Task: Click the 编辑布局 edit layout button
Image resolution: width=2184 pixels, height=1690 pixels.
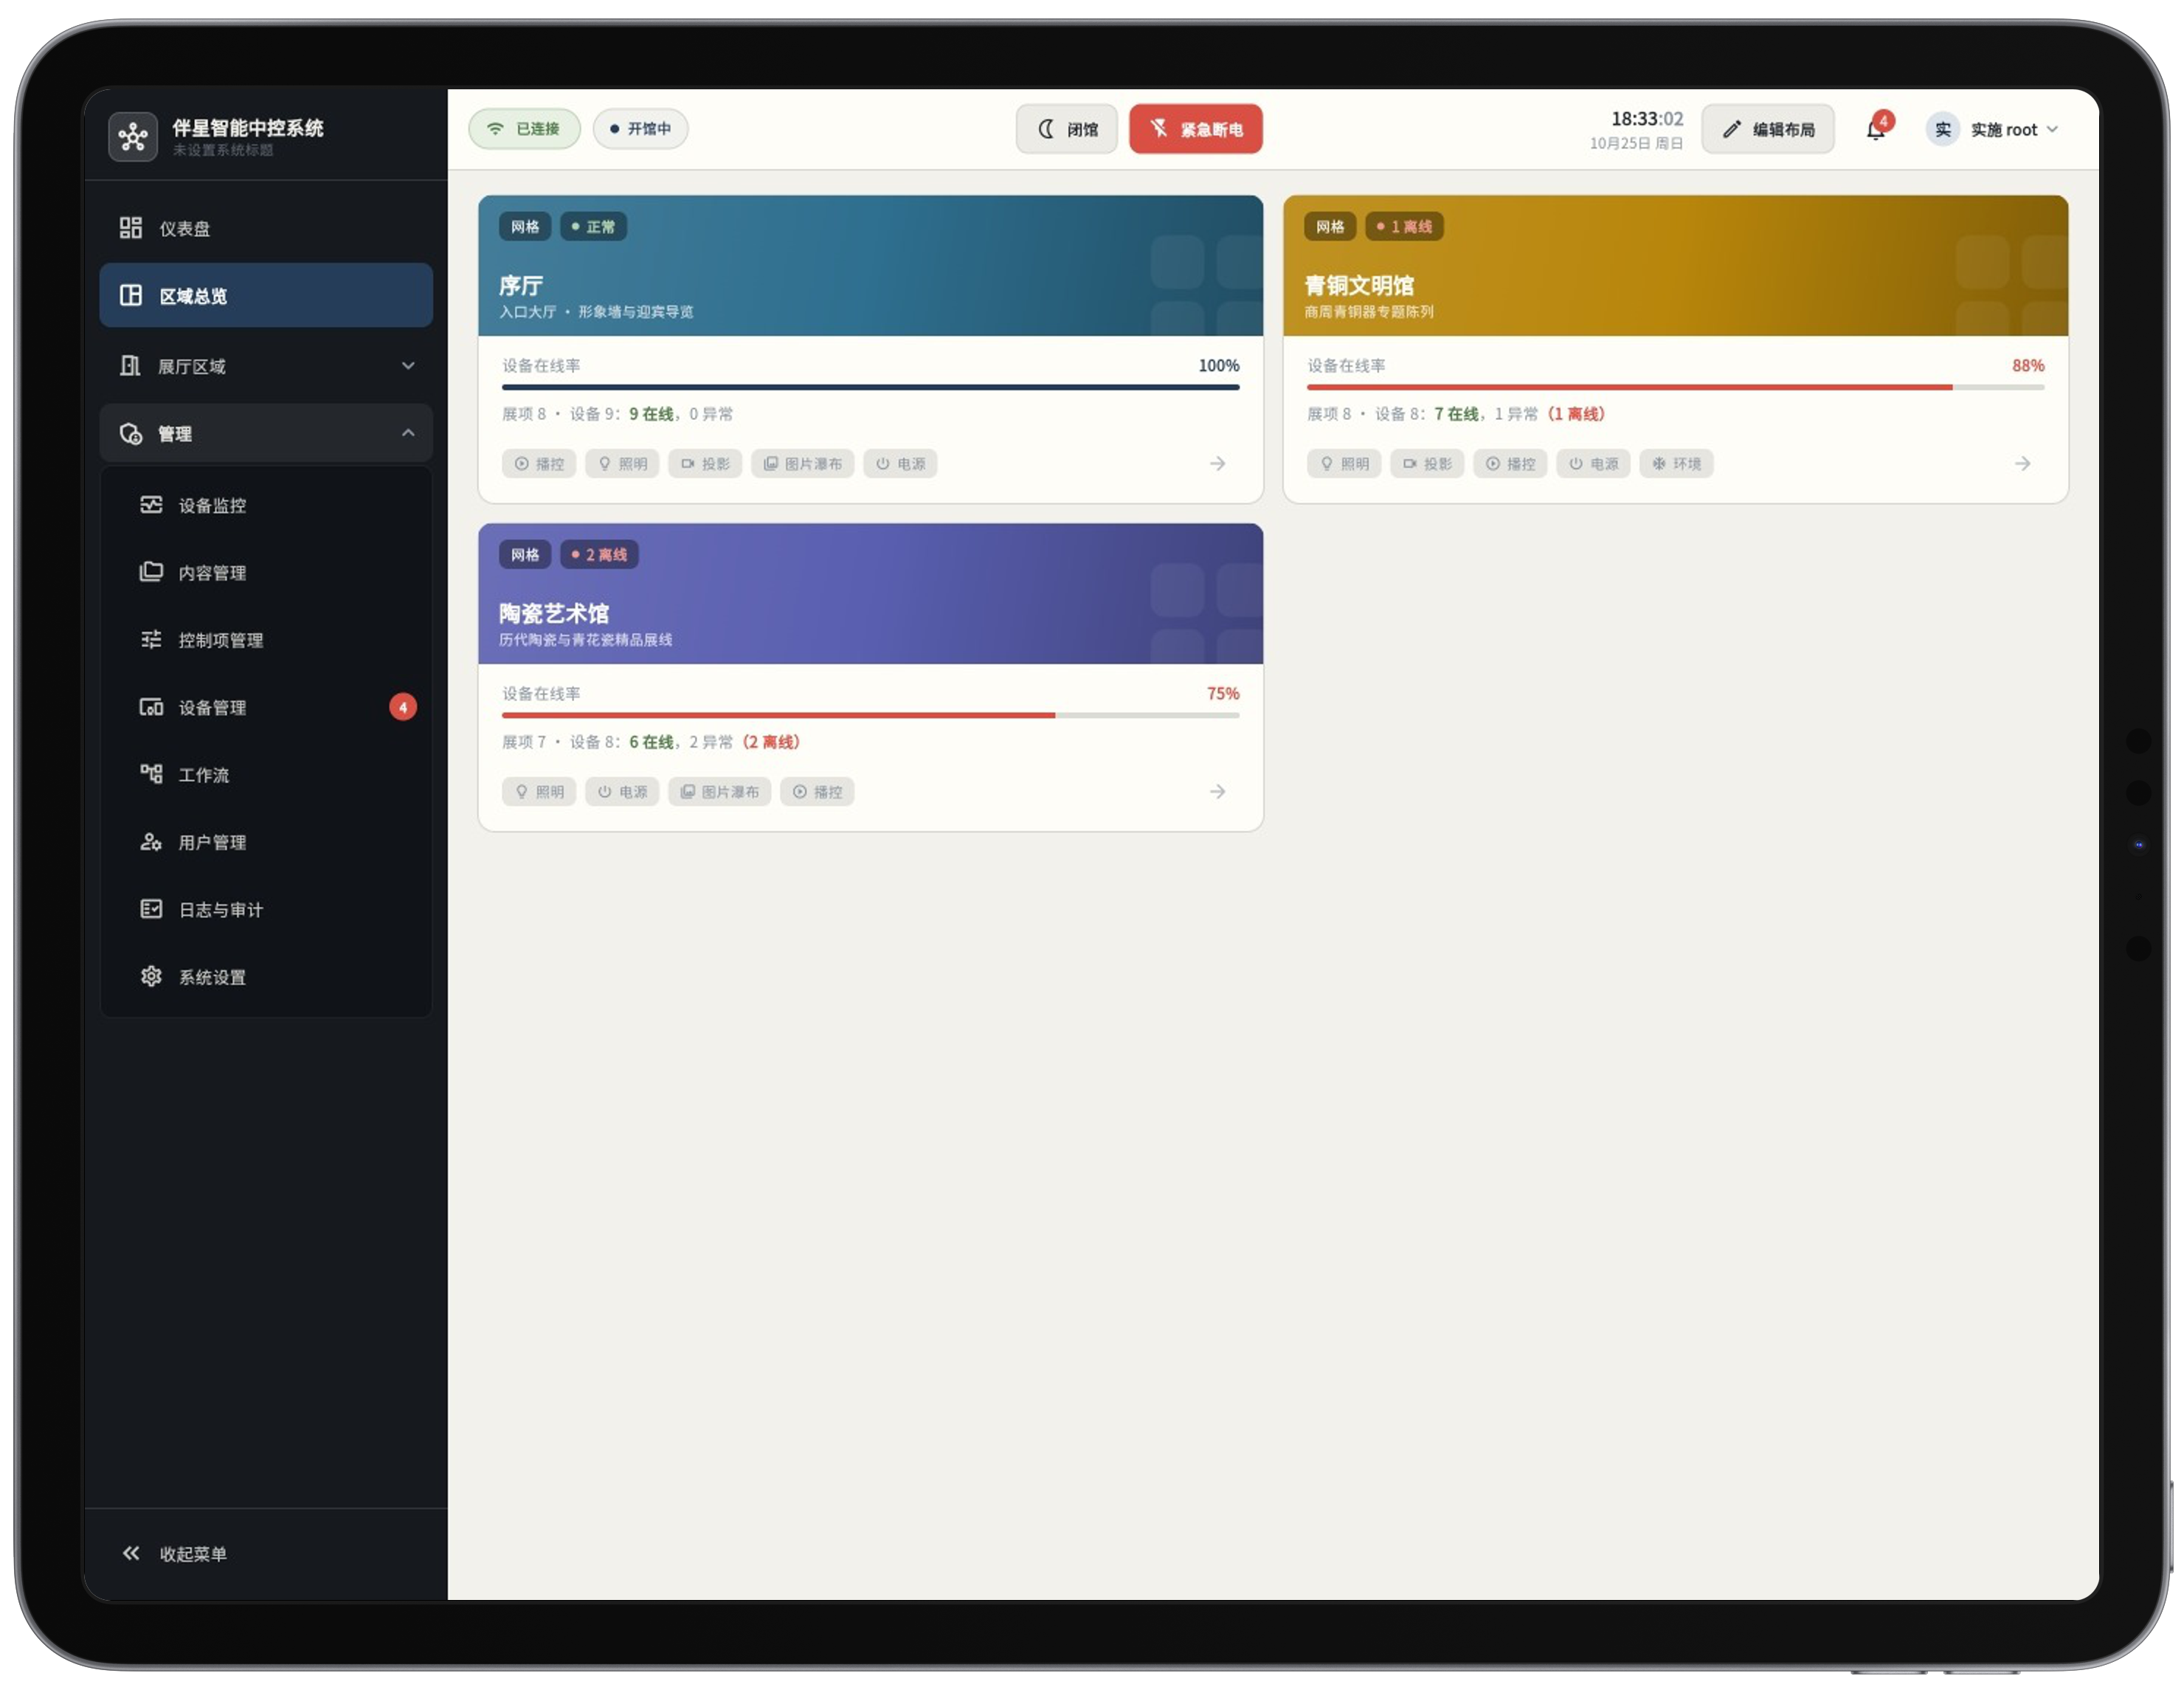Action: 1768,129
